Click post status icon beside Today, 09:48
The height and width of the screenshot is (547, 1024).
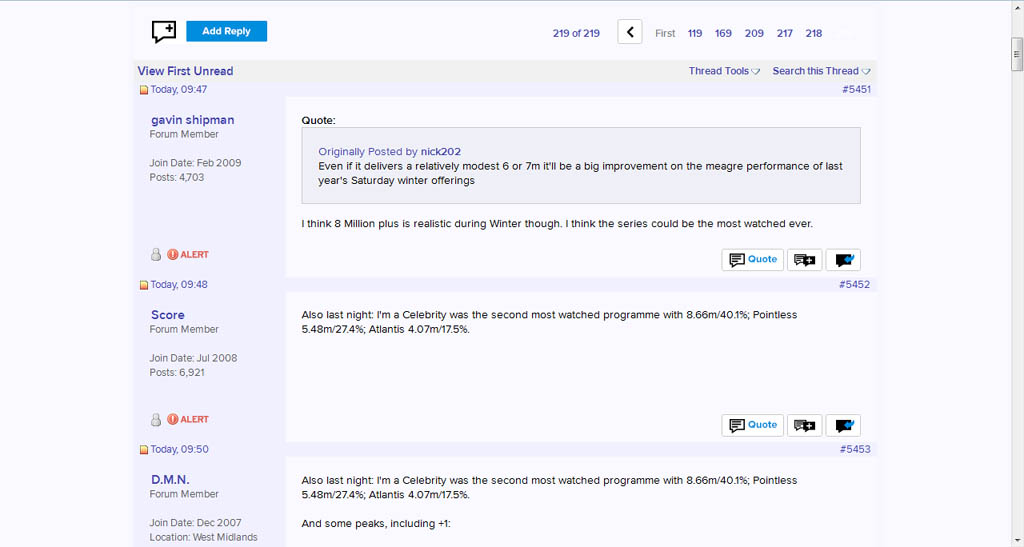point(144,285)
